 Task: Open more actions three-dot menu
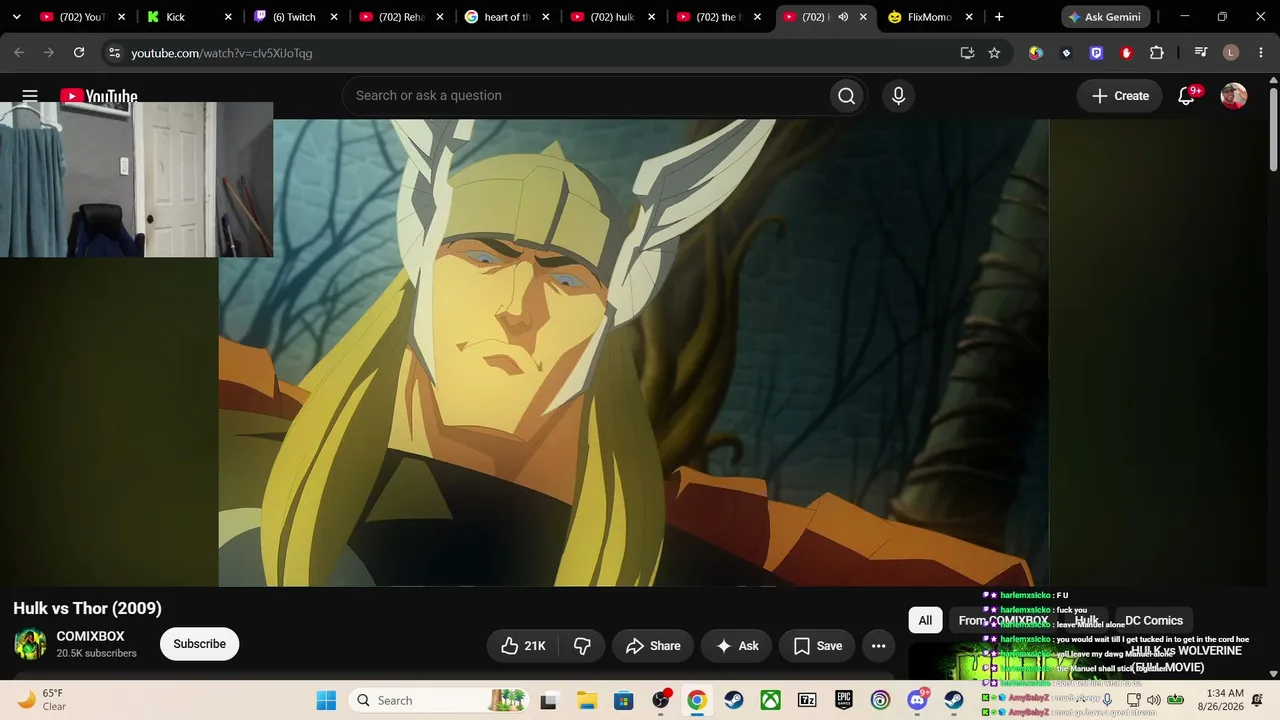879,646
